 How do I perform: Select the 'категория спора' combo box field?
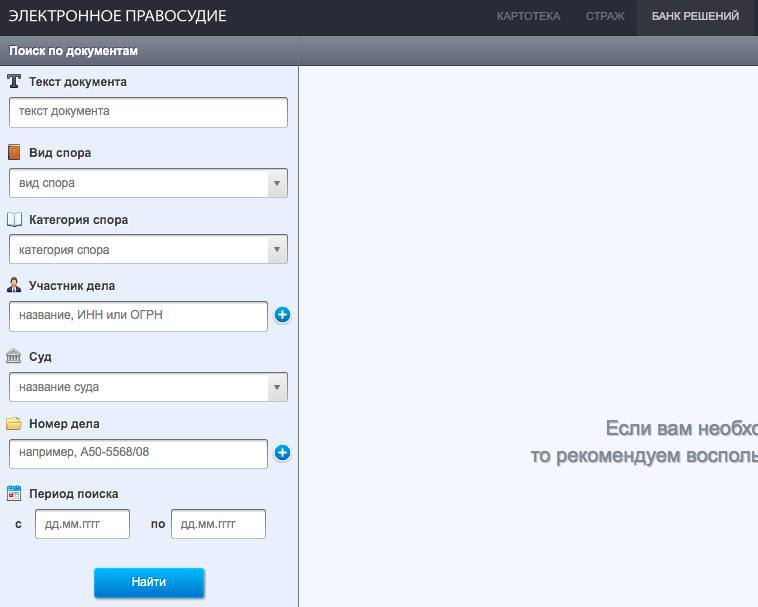(148, 249)
